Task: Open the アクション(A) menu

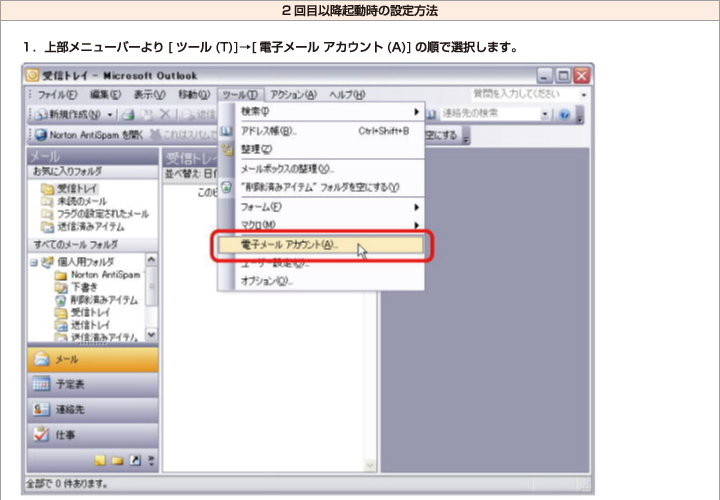Action: point(293,95)
